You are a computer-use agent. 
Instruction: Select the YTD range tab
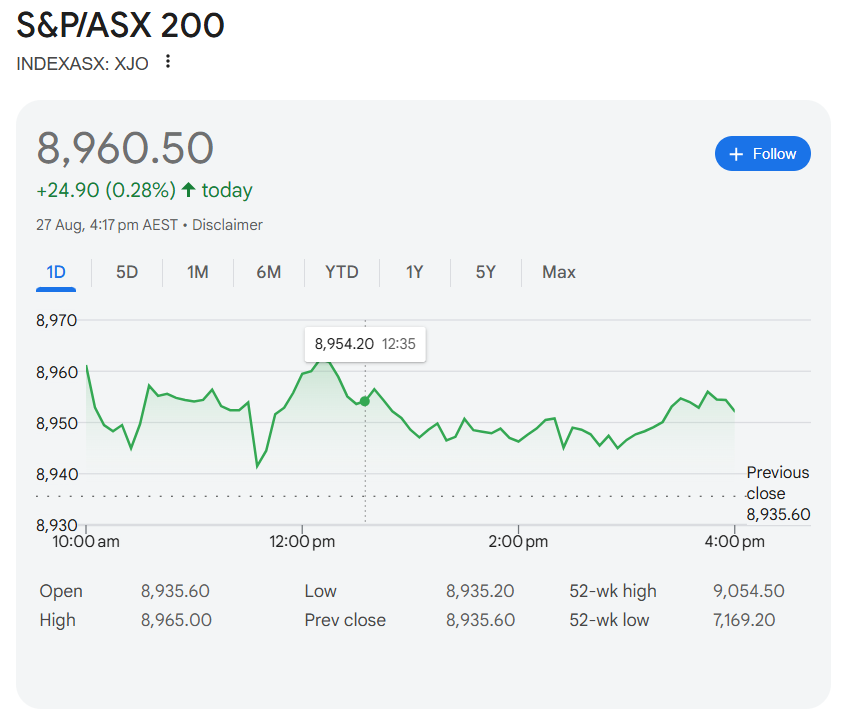341,272
